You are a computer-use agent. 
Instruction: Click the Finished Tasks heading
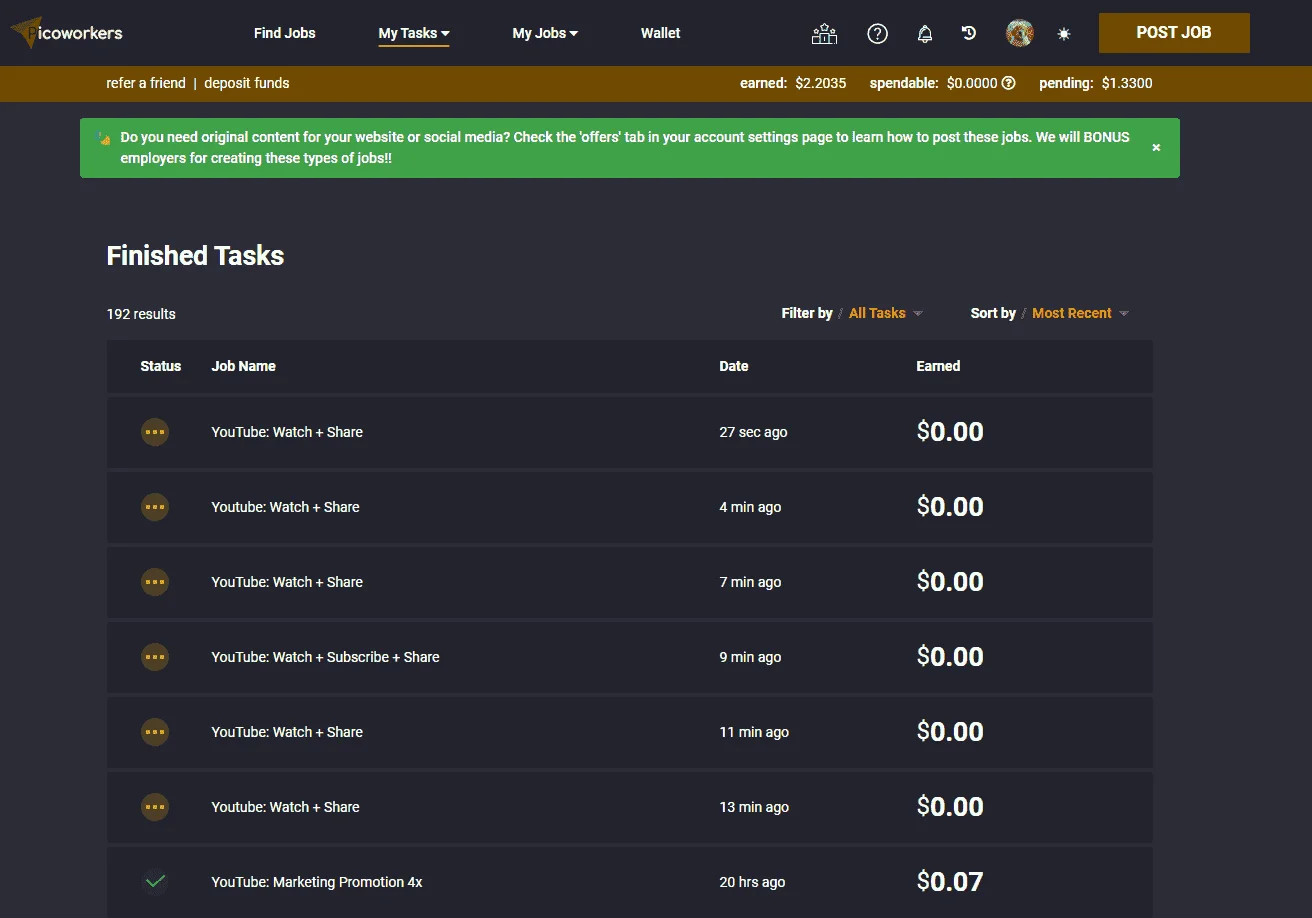195,256
